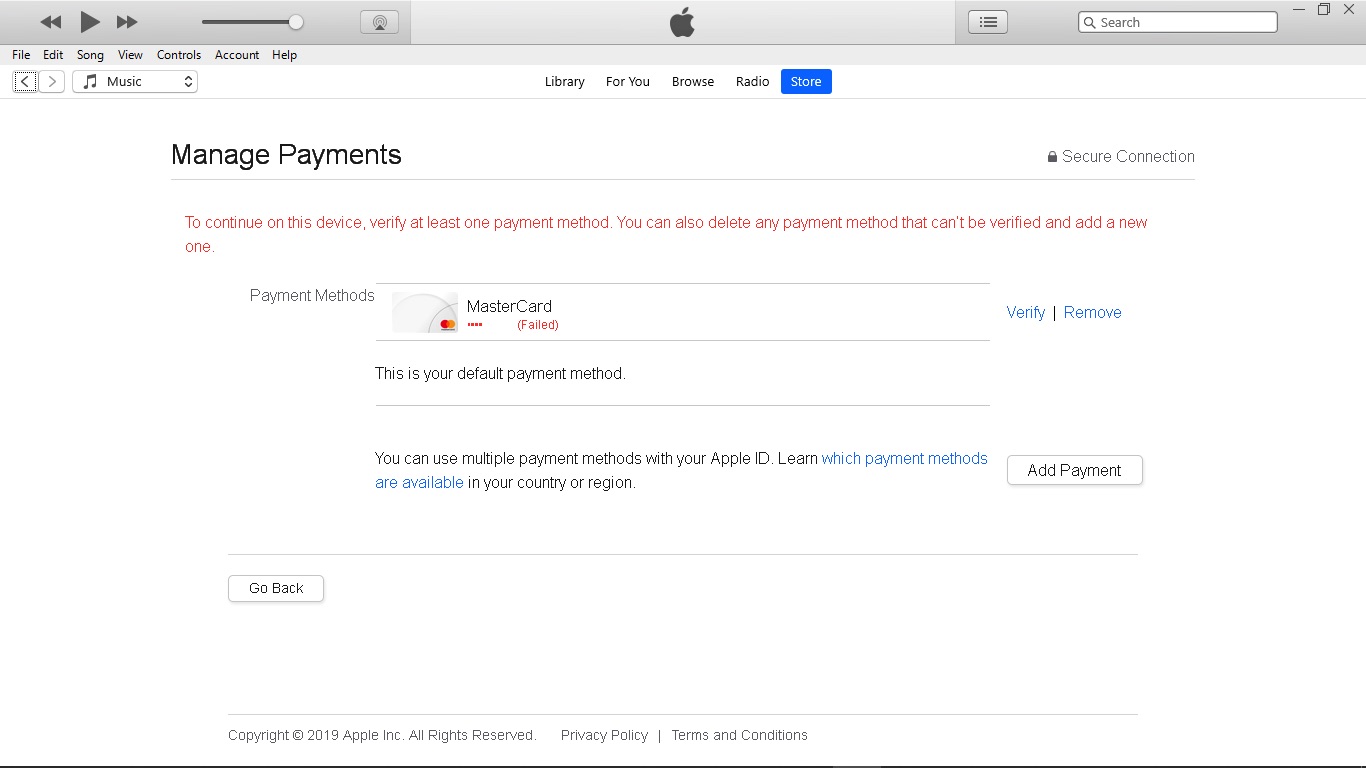Image resolution: width=1366 pixels, height=768 pixels.
Task: Switch to the Library tab
Action: pos(565,82)
